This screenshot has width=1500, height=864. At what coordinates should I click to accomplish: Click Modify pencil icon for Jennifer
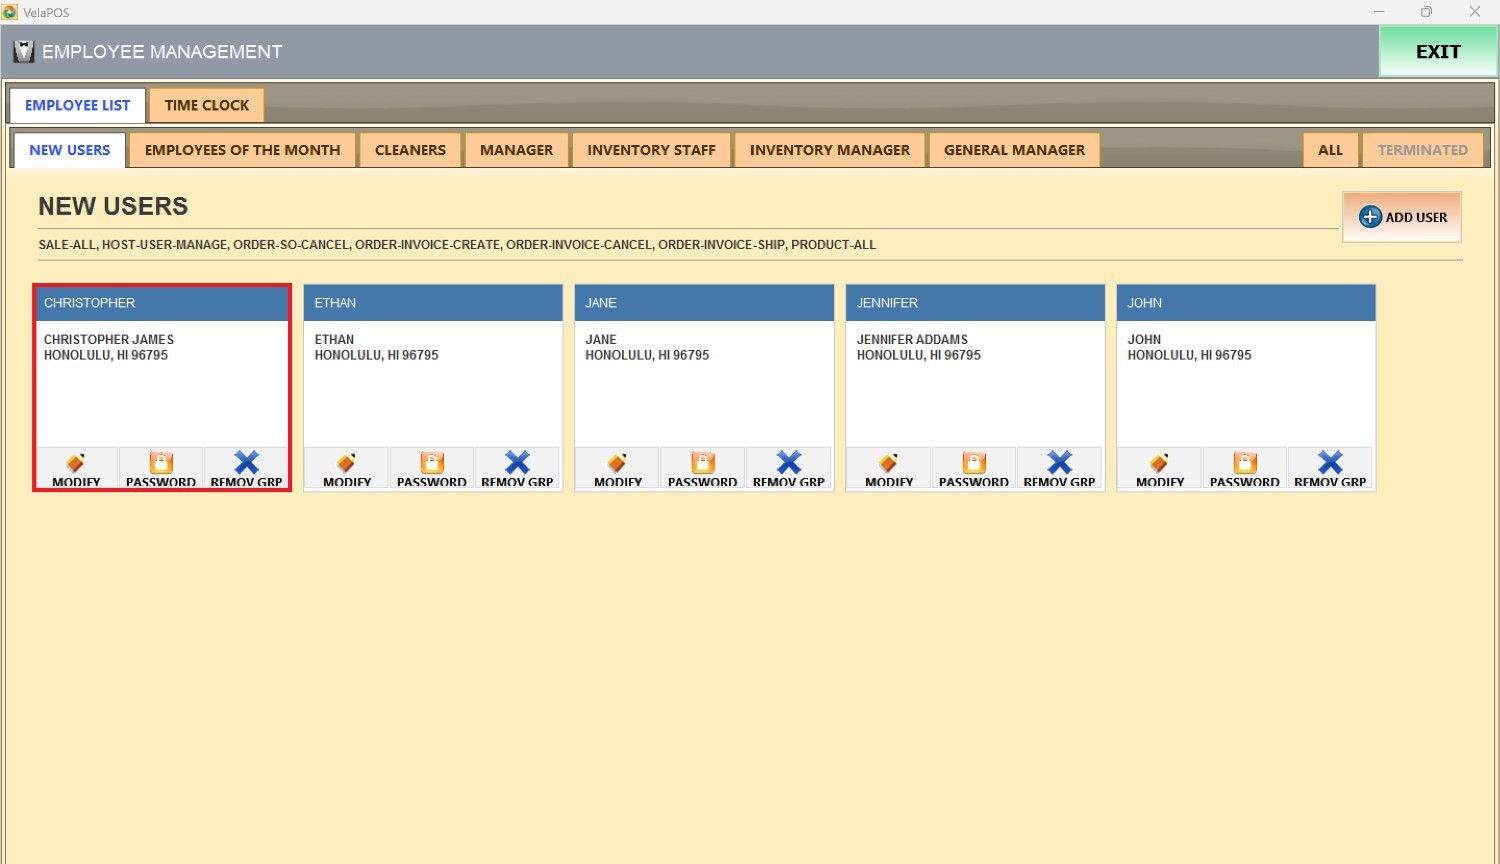pos(889,464)
